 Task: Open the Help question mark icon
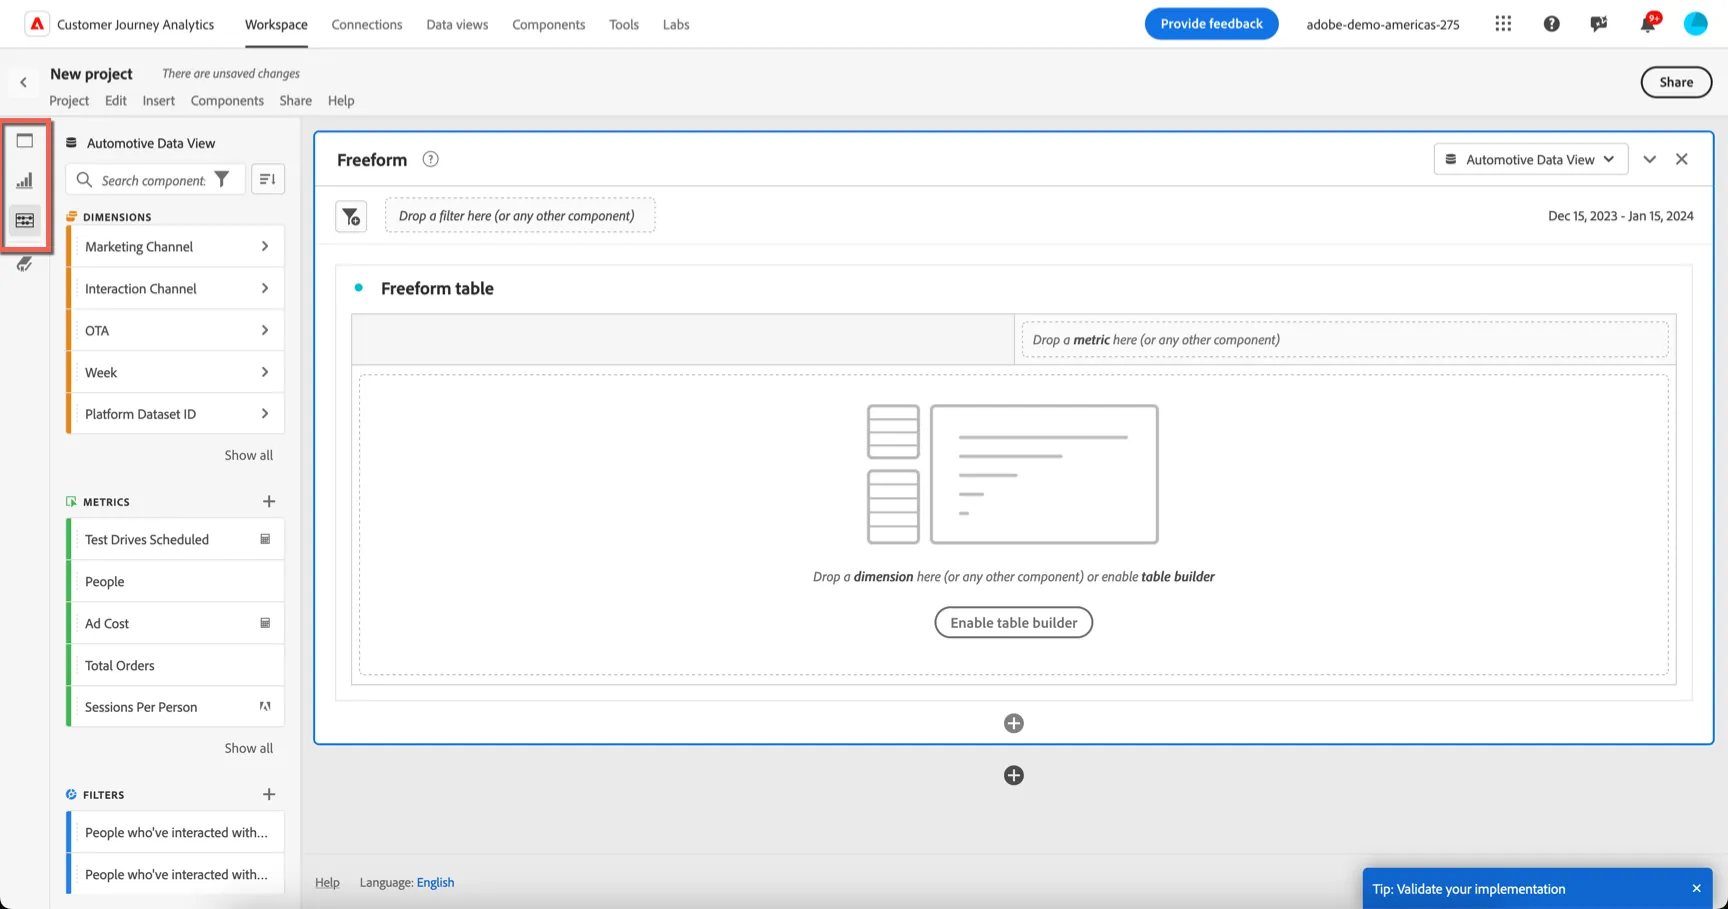coord(1551,24)
